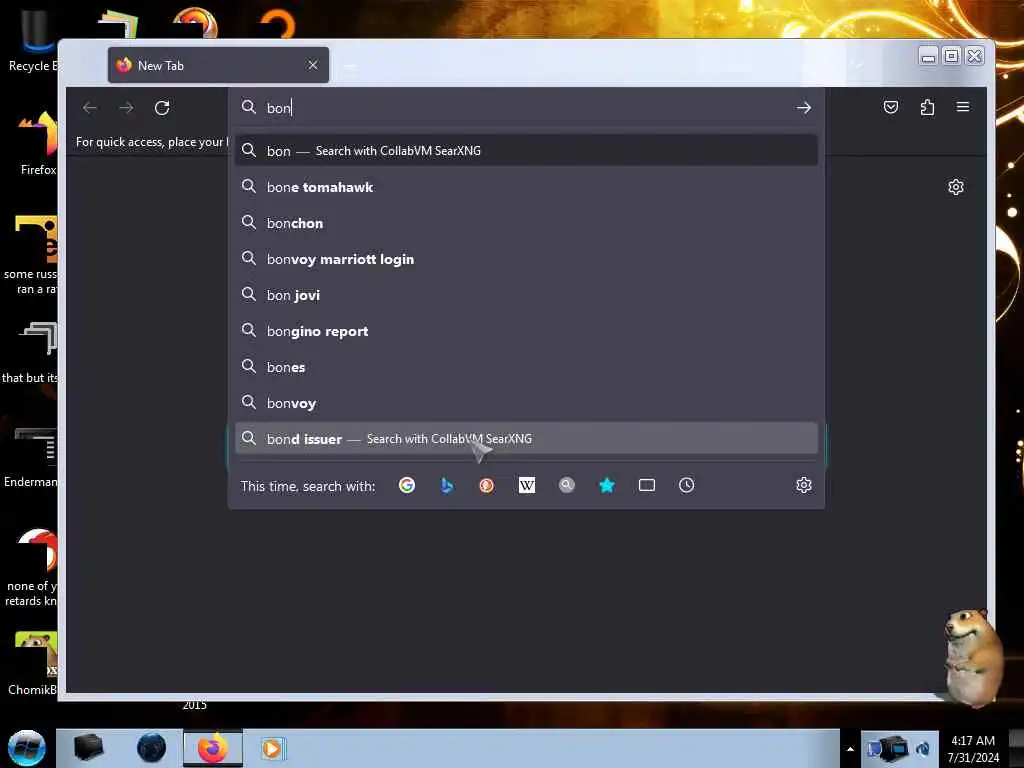The width and height of the screenshot is (1024, 768).
Task: Open search settings gear in the dropdown
Action: [804, 485]
